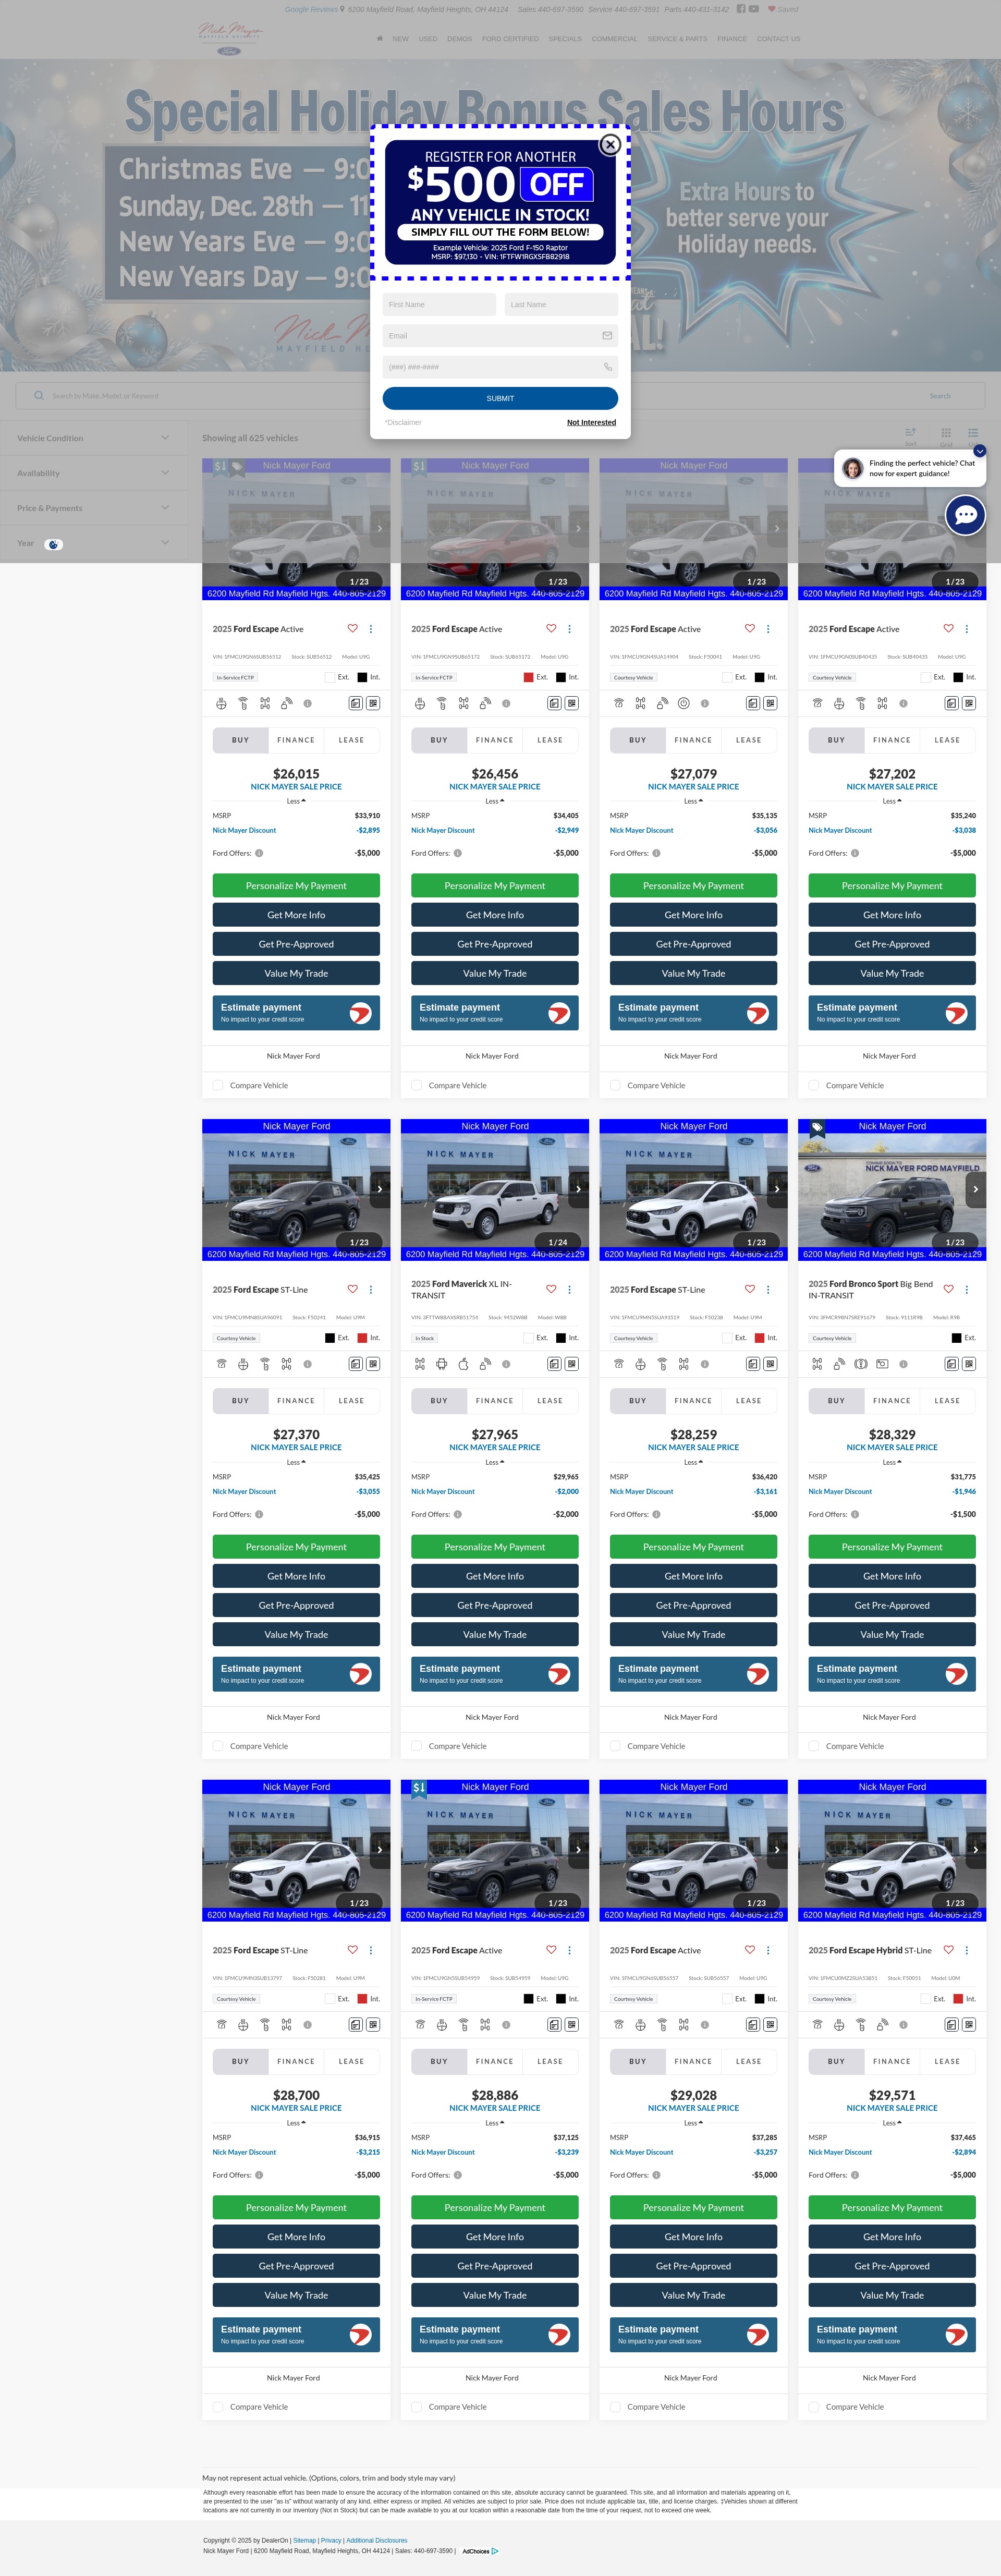View the window sticker icon on the $27,965 Maverick
This screenshot has width=1001, height=2576.
click(x=554, y=1364)
